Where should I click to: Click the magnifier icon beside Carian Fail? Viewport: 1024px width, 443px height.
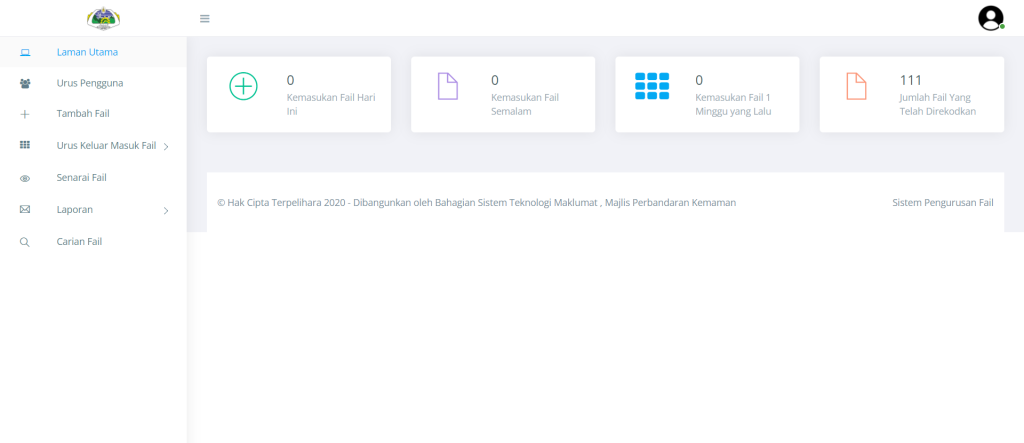point(25,242)
